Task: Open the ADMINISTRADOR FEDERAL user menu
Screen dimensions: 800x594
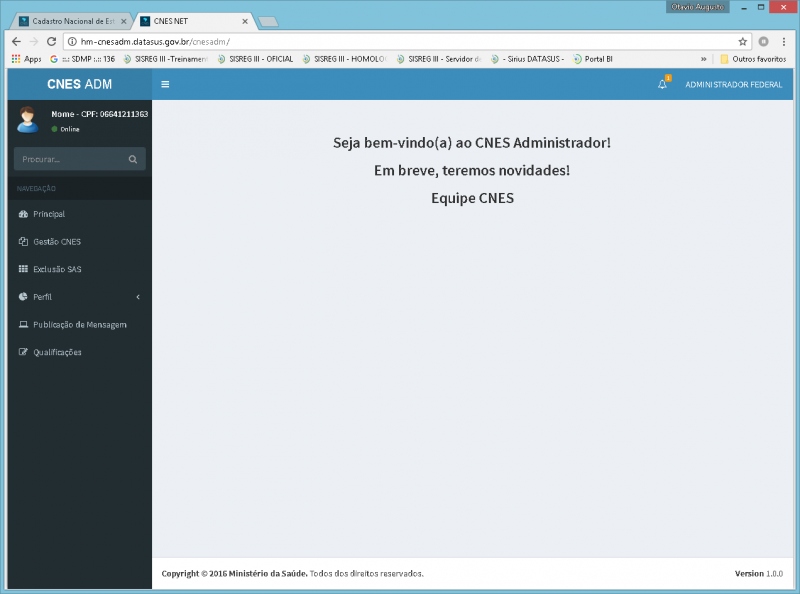Action: coord(733,85)
